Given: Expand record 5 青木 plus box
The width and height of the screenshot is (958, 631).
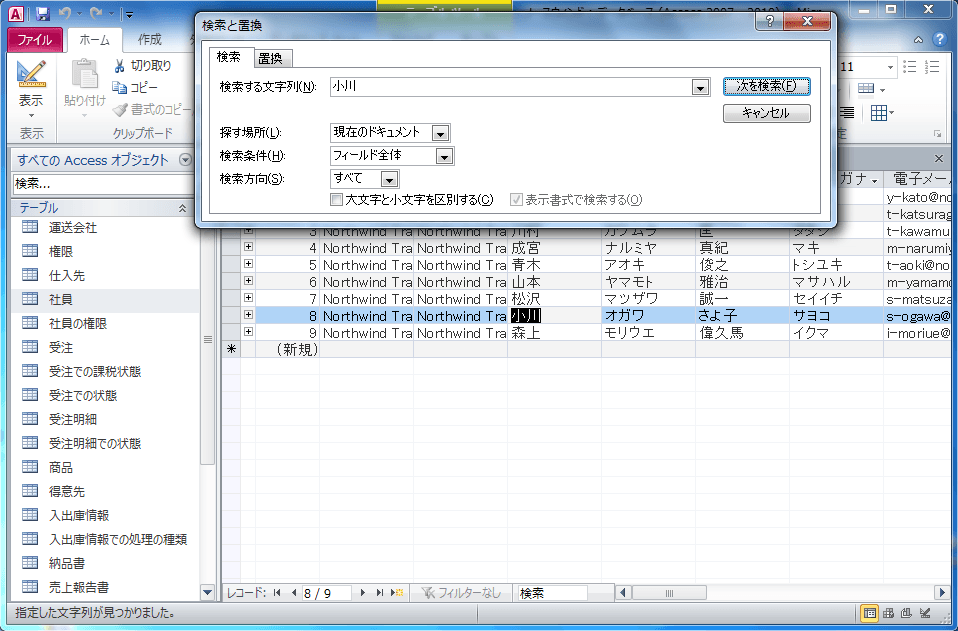Looking at the screenshot, I should pos(249,264).
